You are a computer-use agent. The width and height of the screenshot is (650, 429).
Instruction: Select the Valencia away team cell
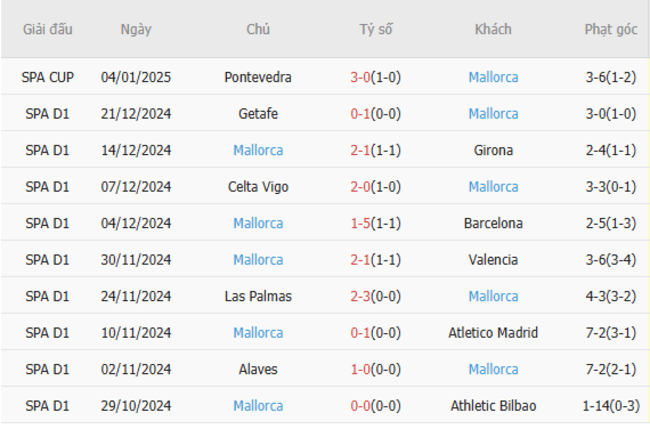click(x=493, y=260)
